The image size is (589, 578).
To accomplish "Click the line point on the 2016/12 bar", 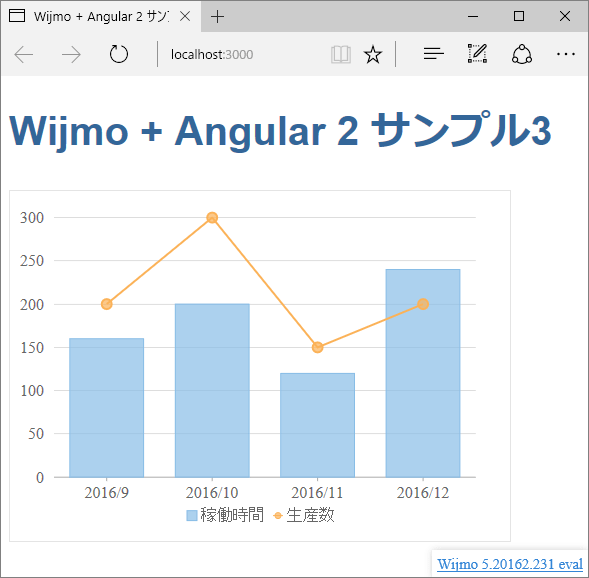I will 423,304.
